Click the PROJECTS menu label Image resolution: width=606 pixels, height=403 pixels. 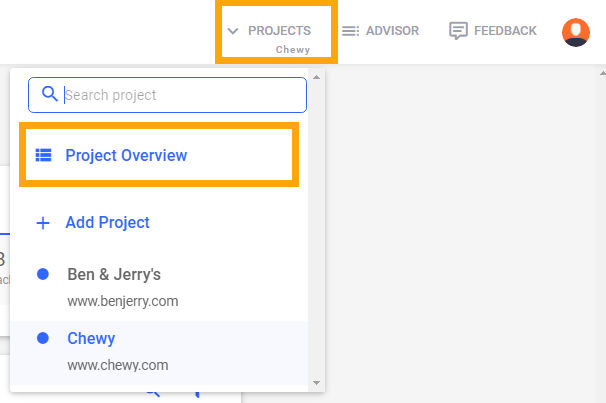tap(279, 31)
